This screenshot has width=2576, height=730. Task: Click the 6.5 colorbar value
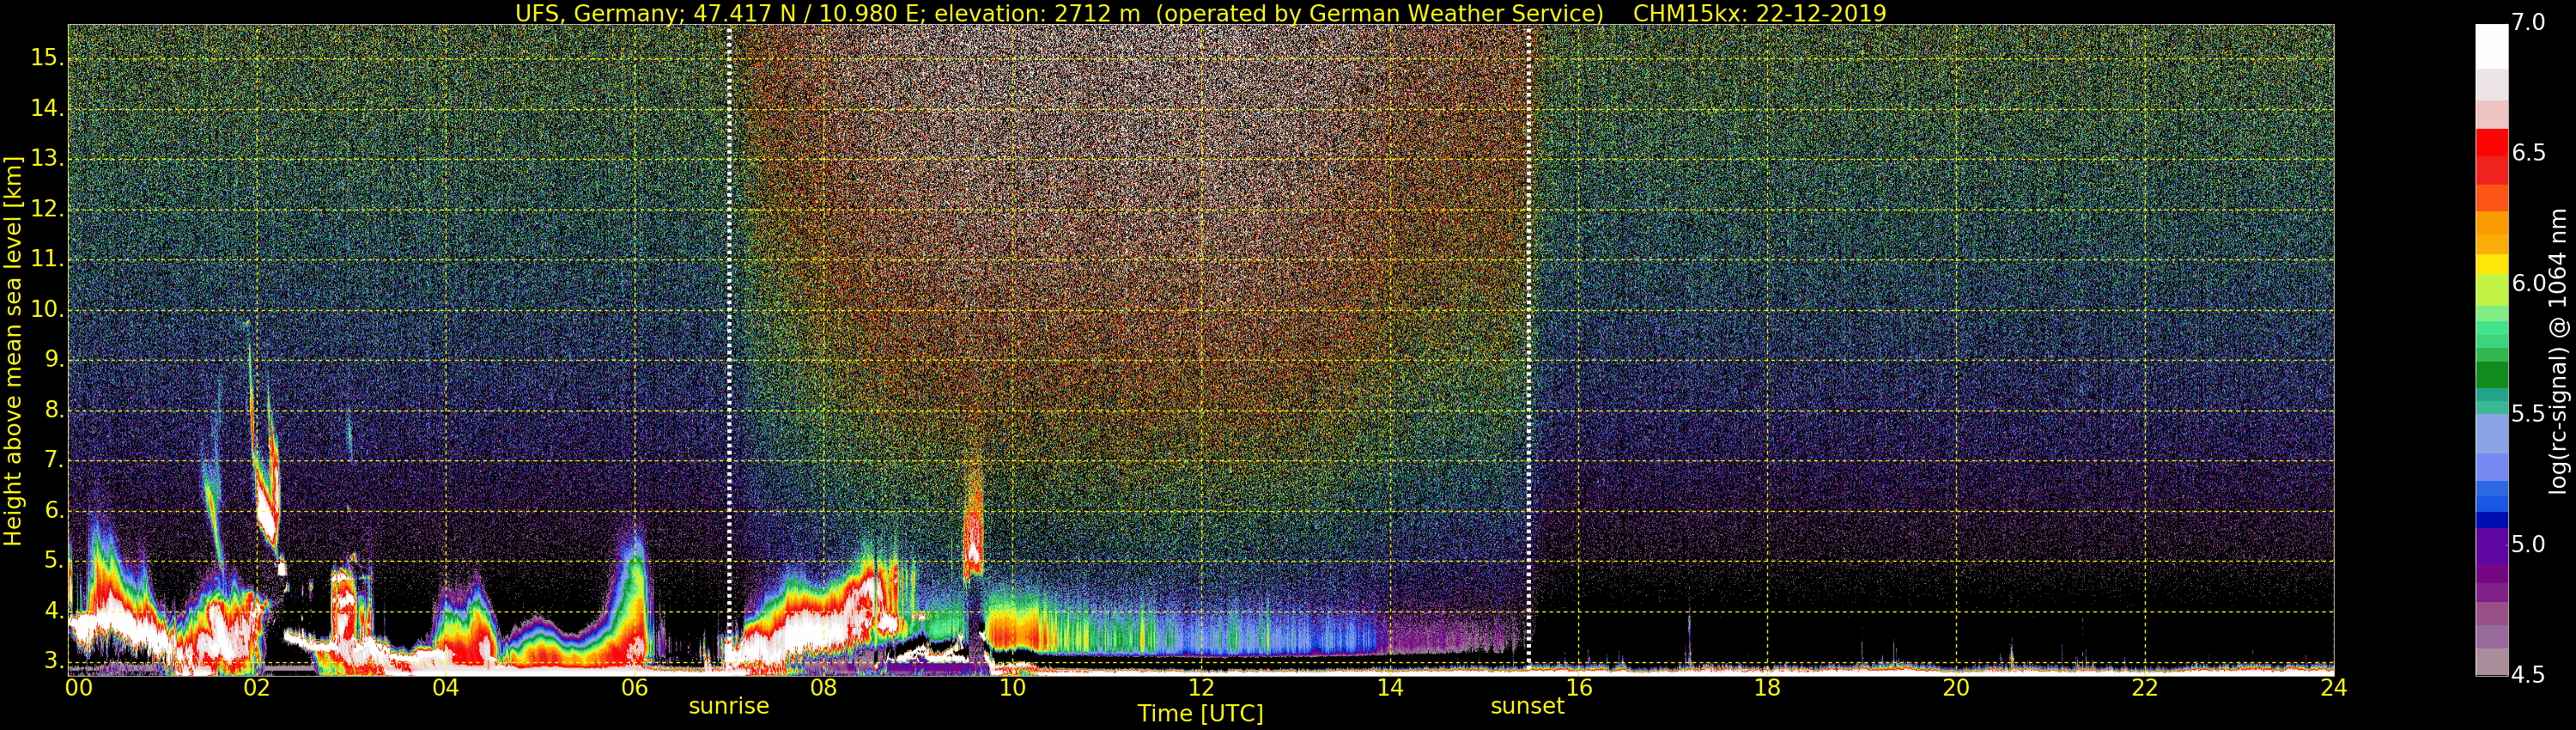point(2529,153)
